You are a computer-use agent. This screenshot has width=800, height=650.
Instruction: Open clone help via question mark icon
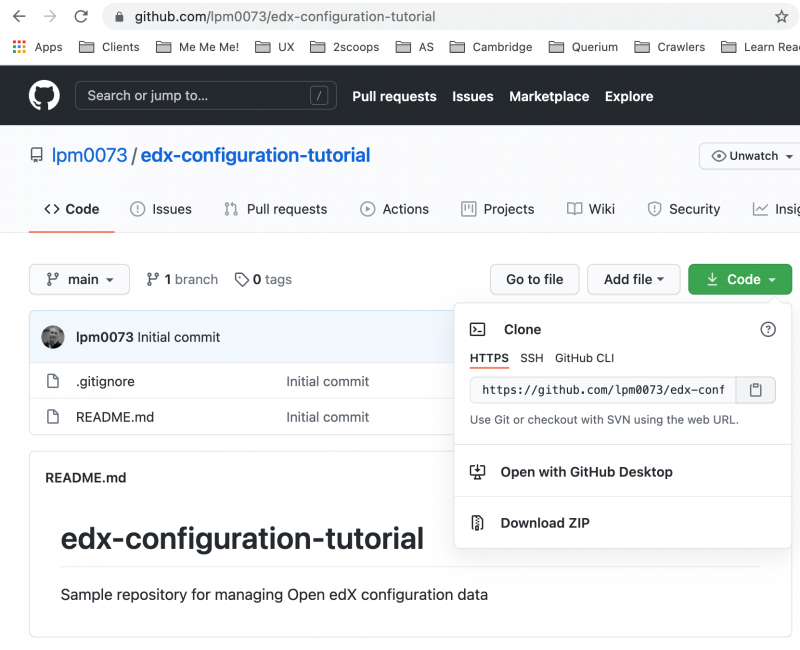767,329
